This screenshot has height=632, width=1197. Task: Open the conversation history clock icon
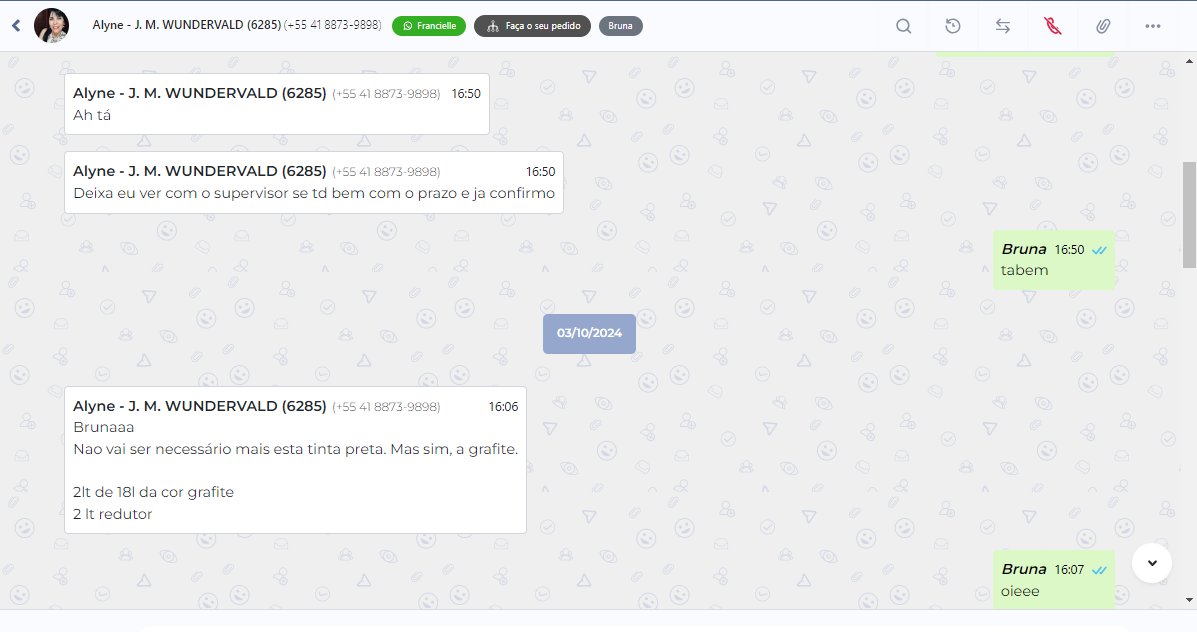point(953,26)
